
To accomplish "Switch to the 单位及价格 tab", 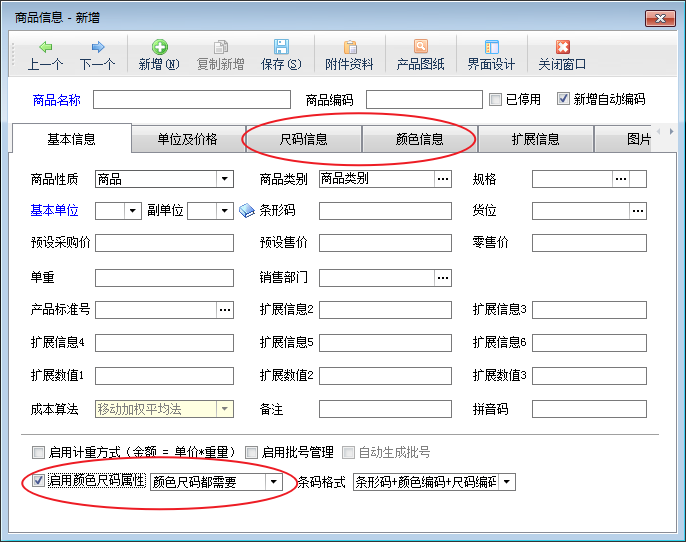I will pyautogui.click(x=187, y=139).
